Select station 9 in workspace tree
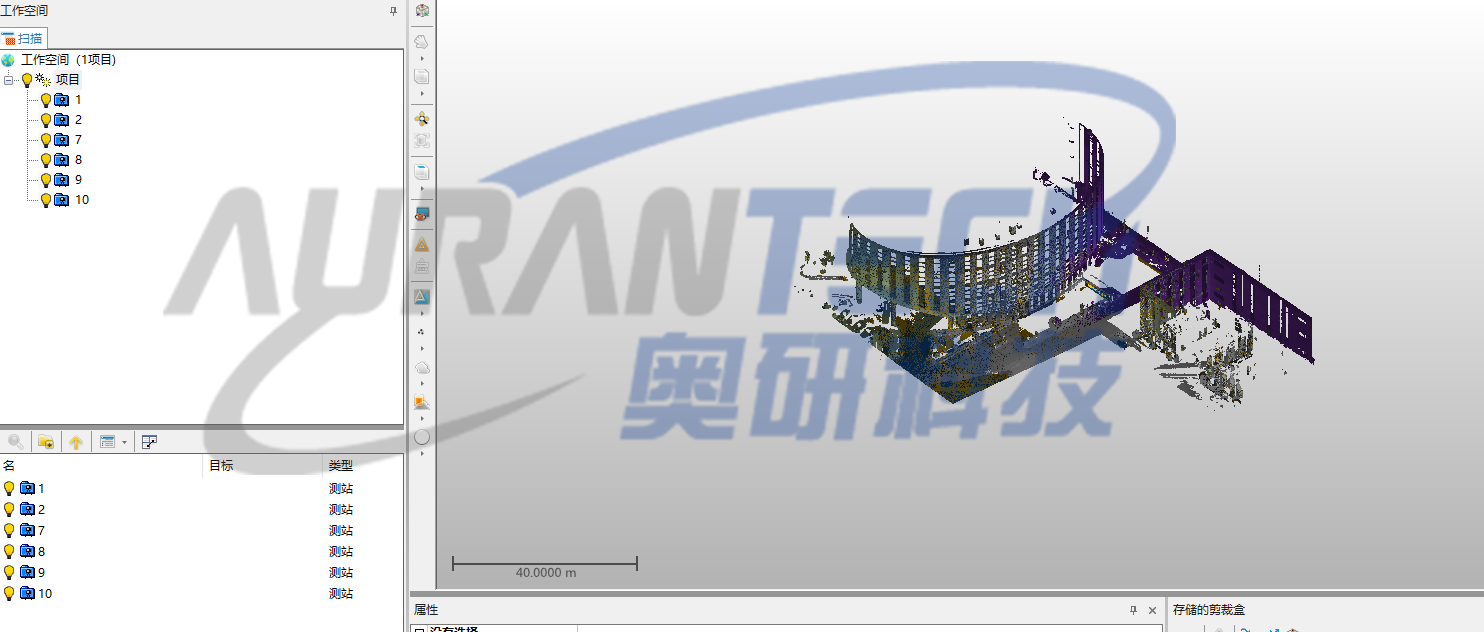 click(78, 180)
